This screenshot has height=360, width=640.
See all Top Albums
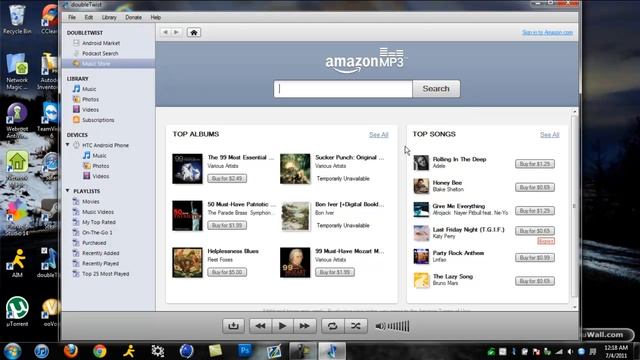pyautogui.click(x=378, y=135)
